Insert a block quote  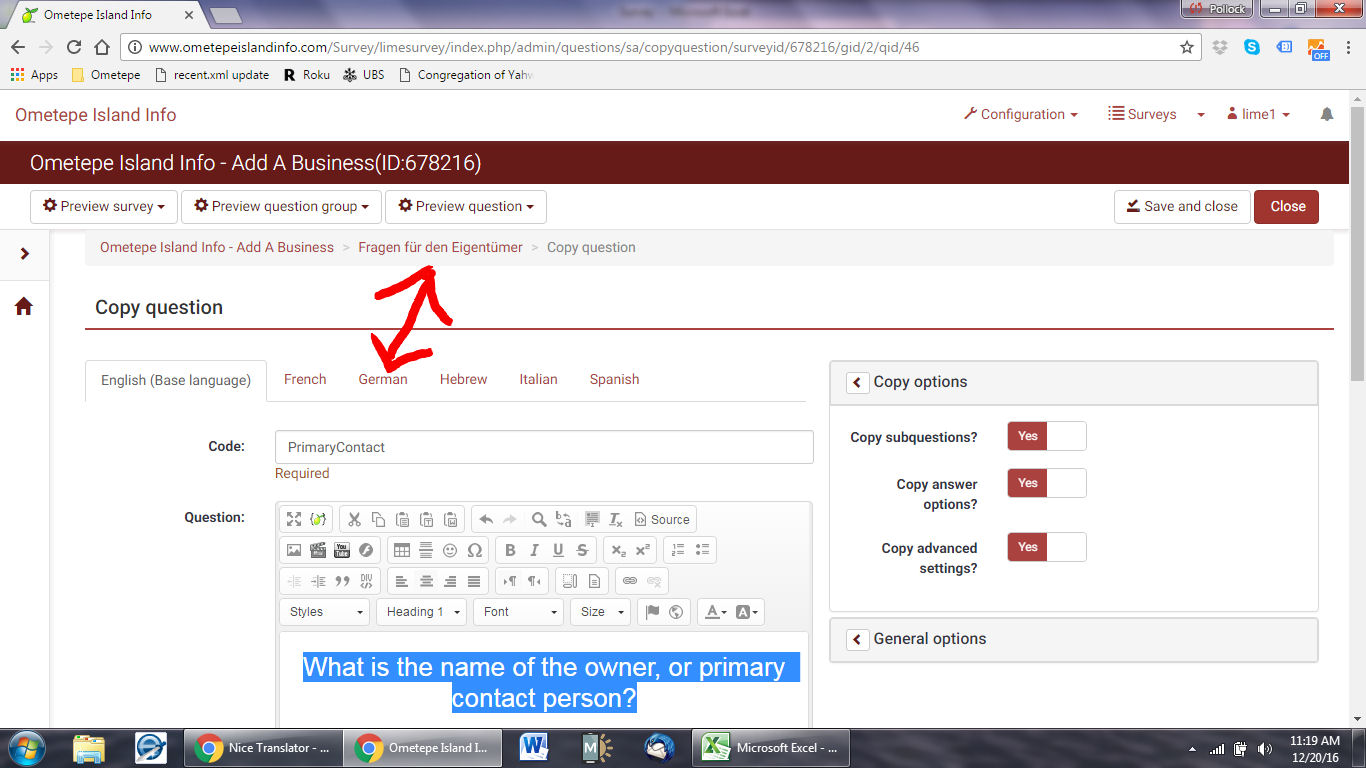(342, 581)
